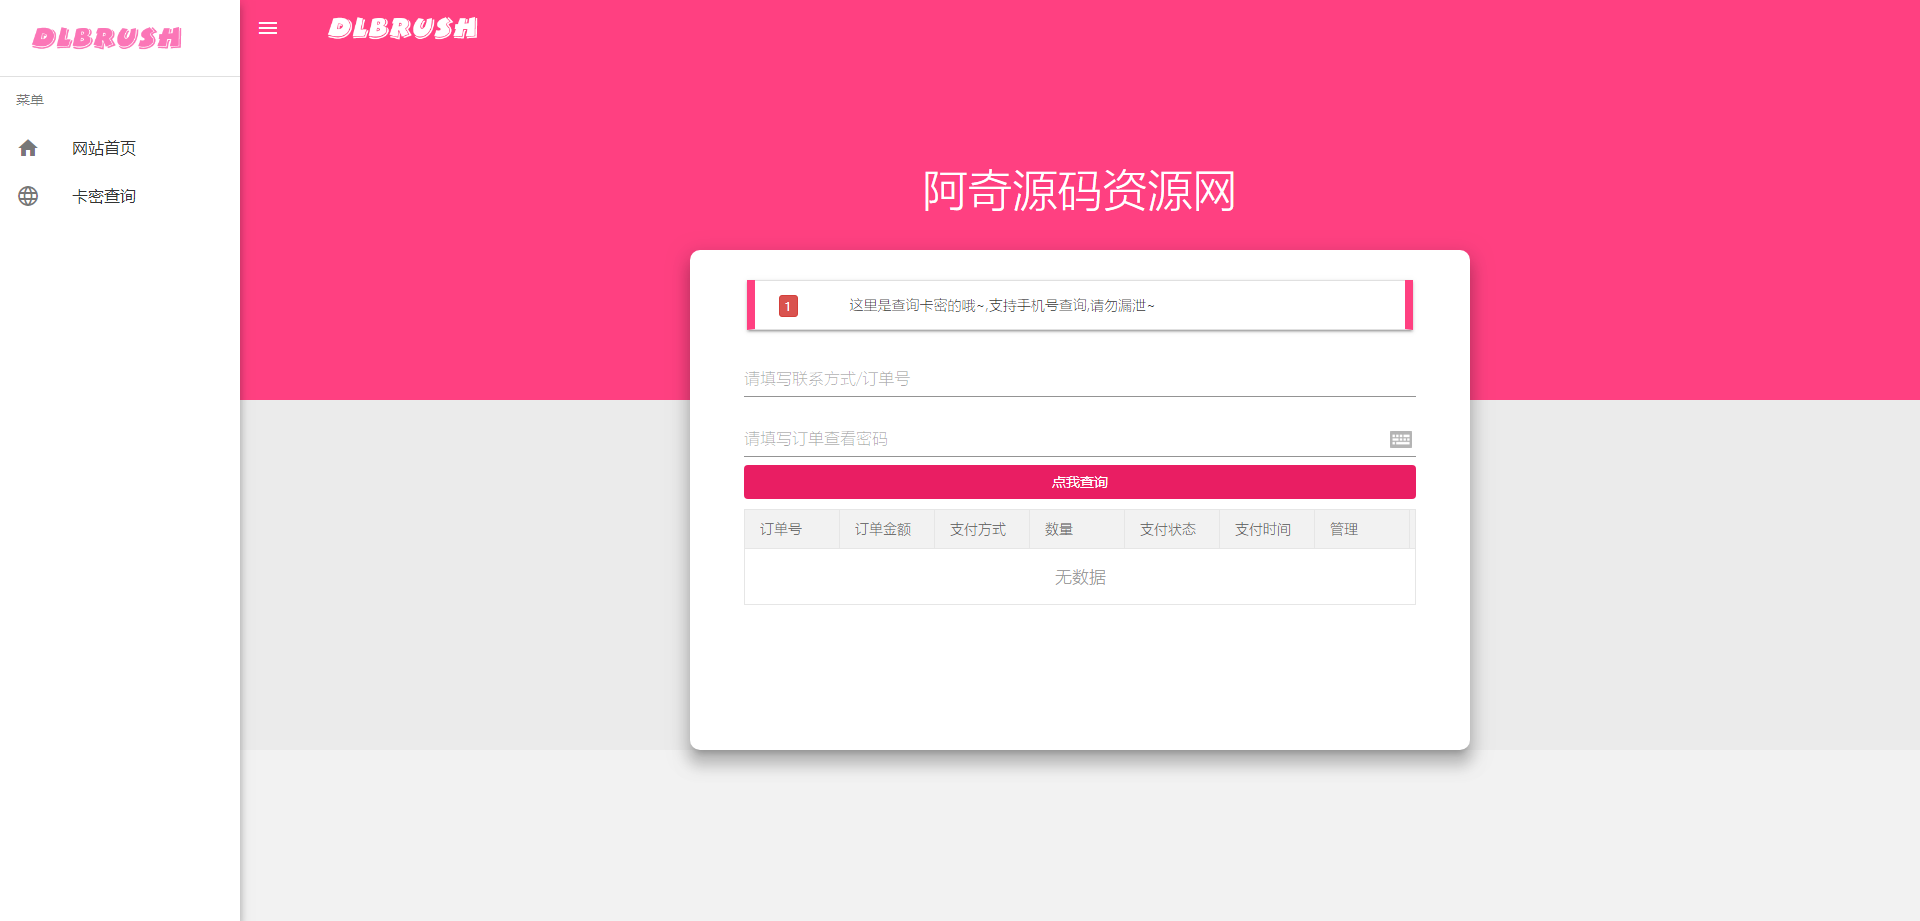
Task: Open the 网站首页 menu item
Action: 104,147
